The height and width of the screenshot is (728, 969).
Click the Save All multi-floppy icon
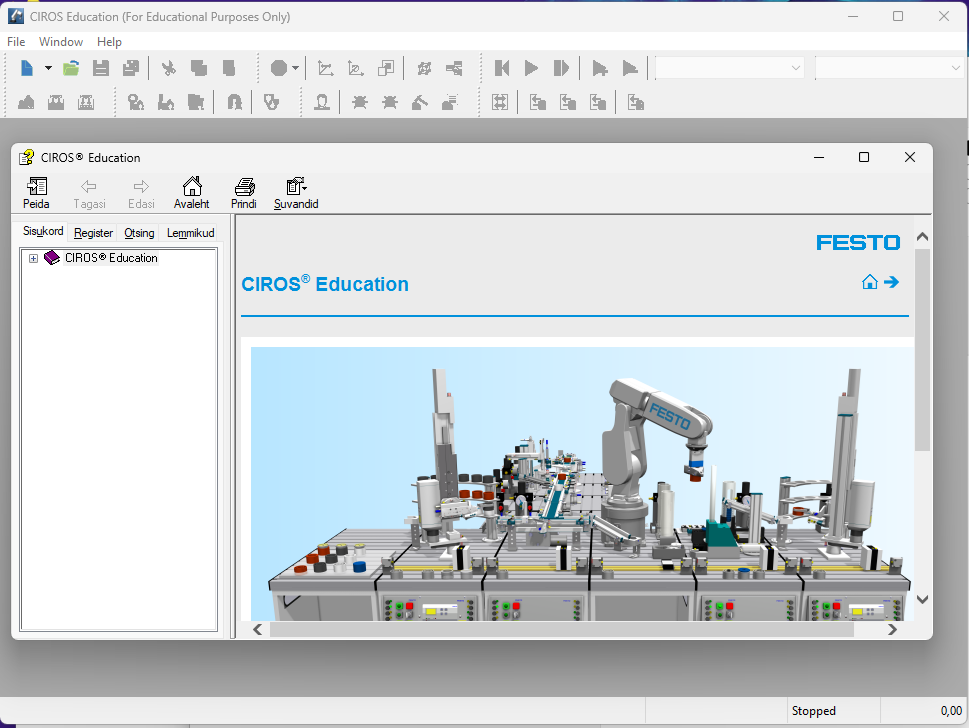(x=130, y=68)
